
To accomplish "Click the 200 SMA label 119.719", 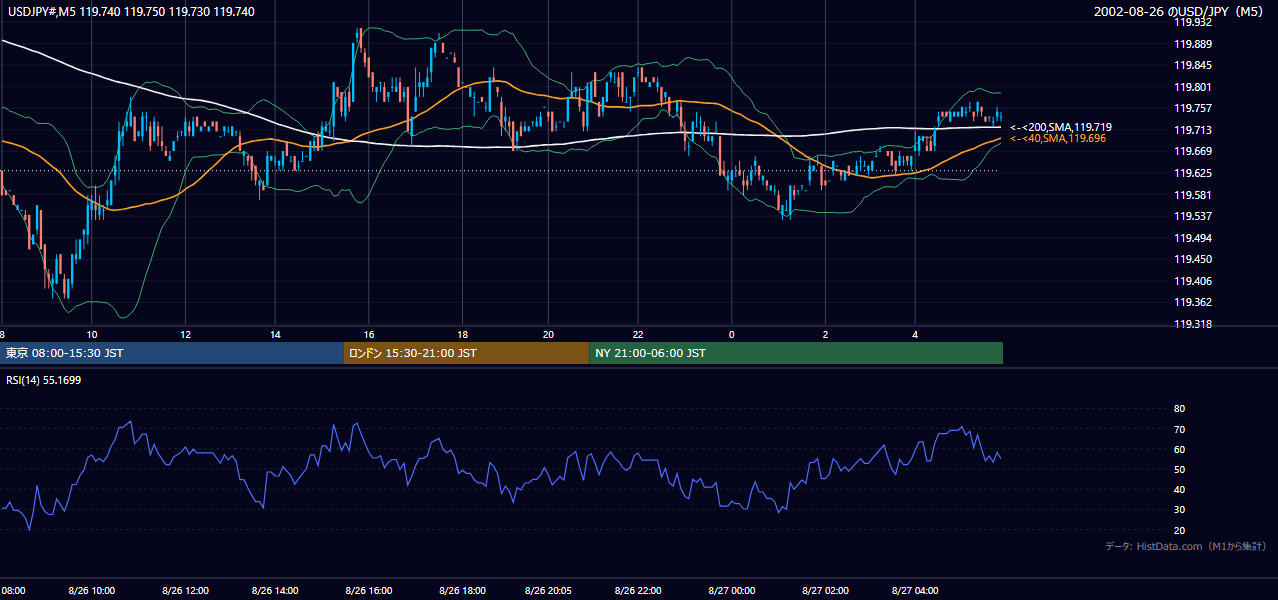I will click(x=1061, y=127).
